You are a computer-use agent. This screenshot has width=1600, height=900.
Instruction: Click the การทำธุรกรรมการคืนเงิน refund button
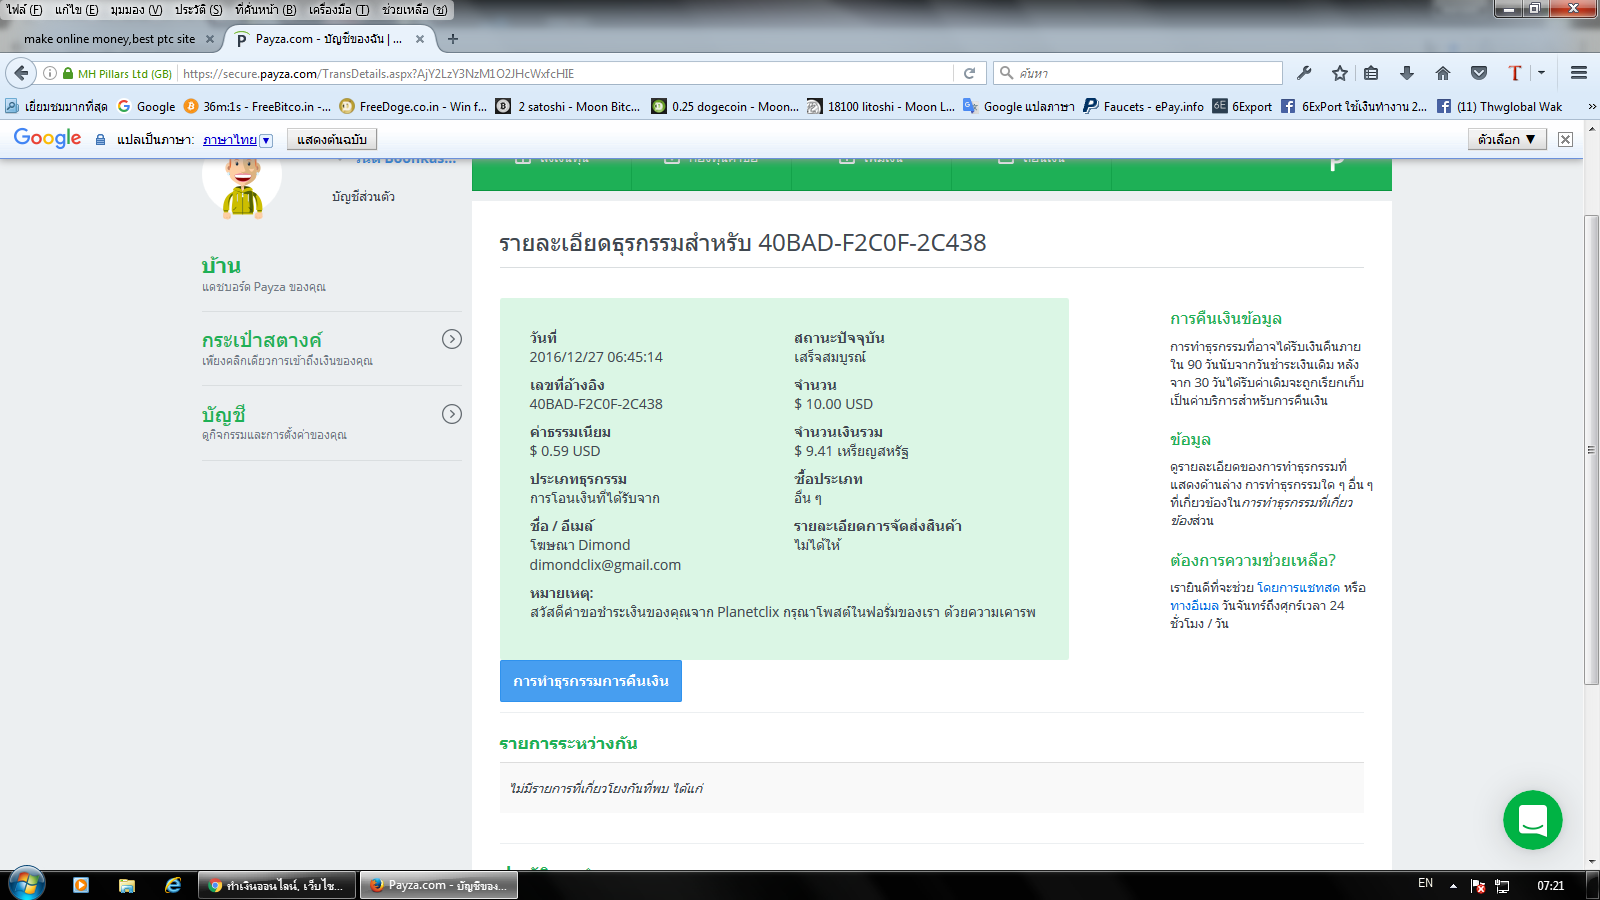click(591, 681)
